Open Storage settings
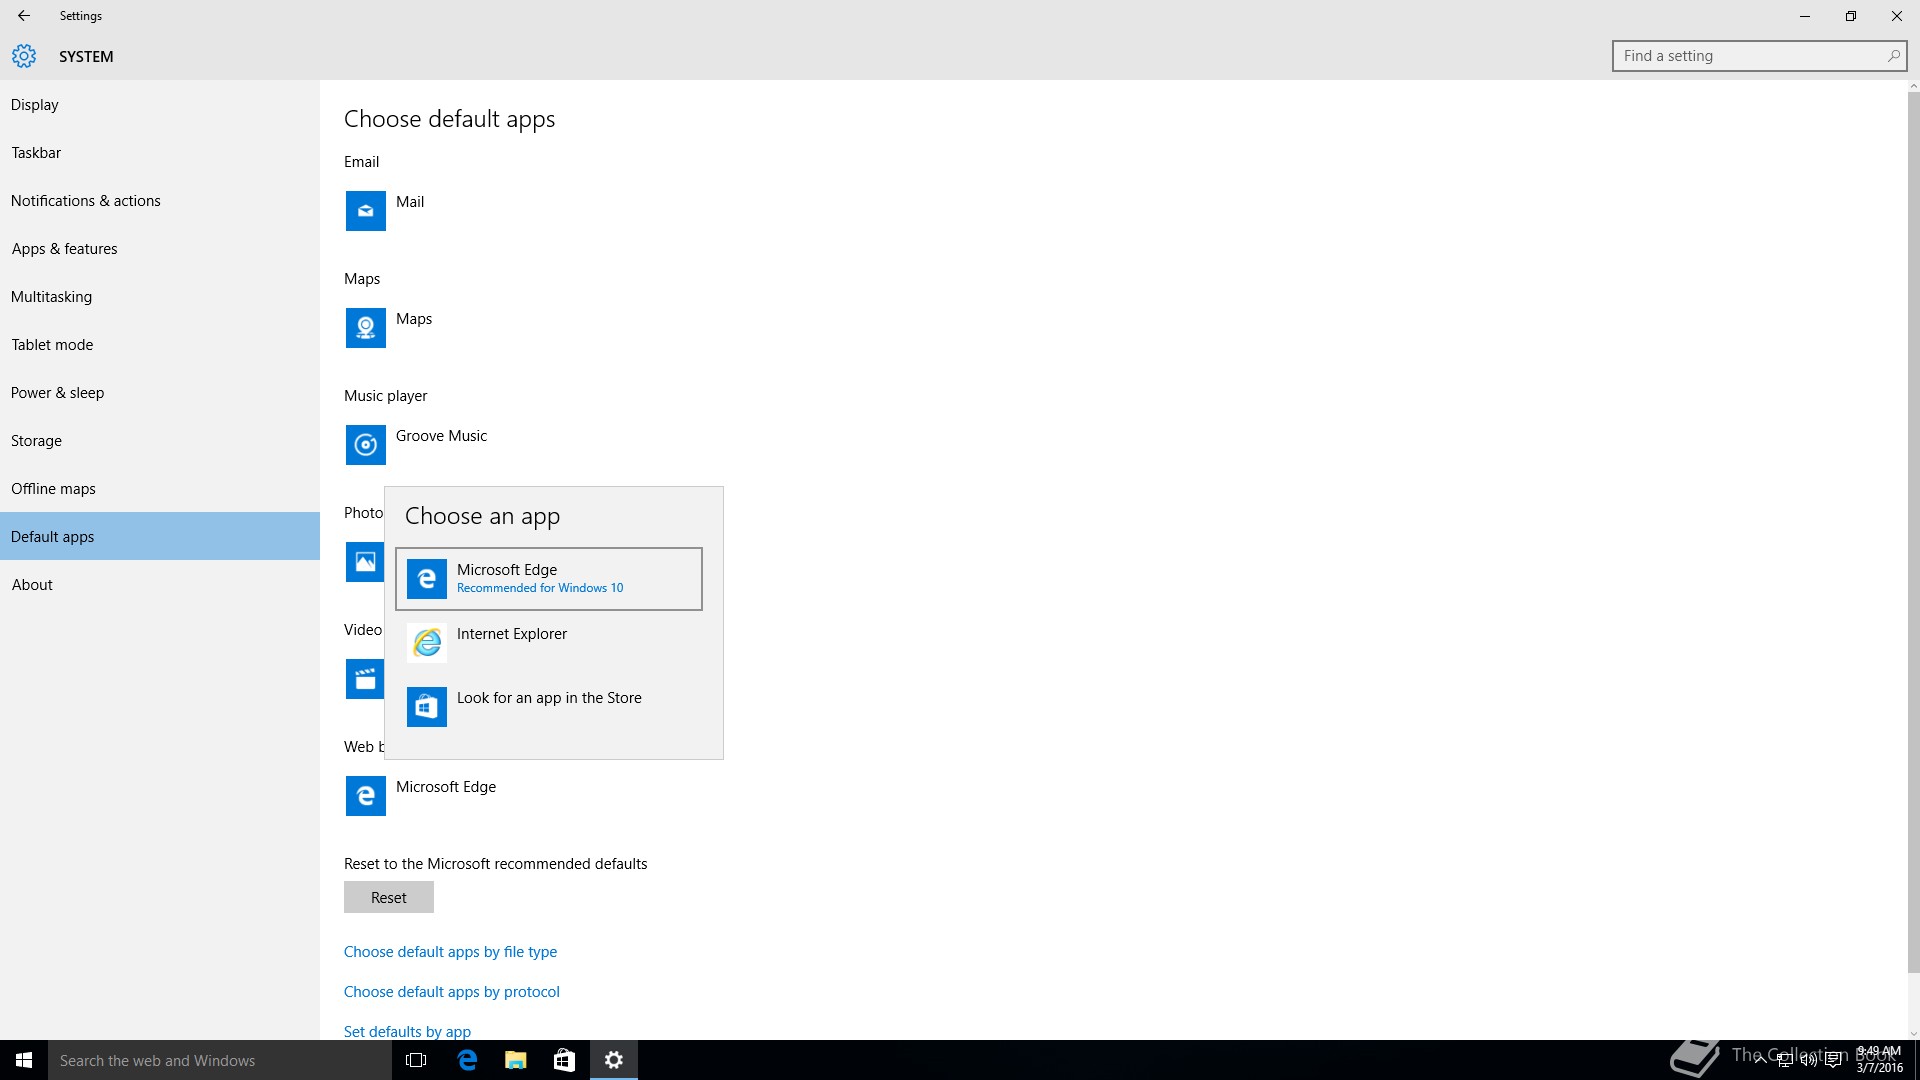 160,441
